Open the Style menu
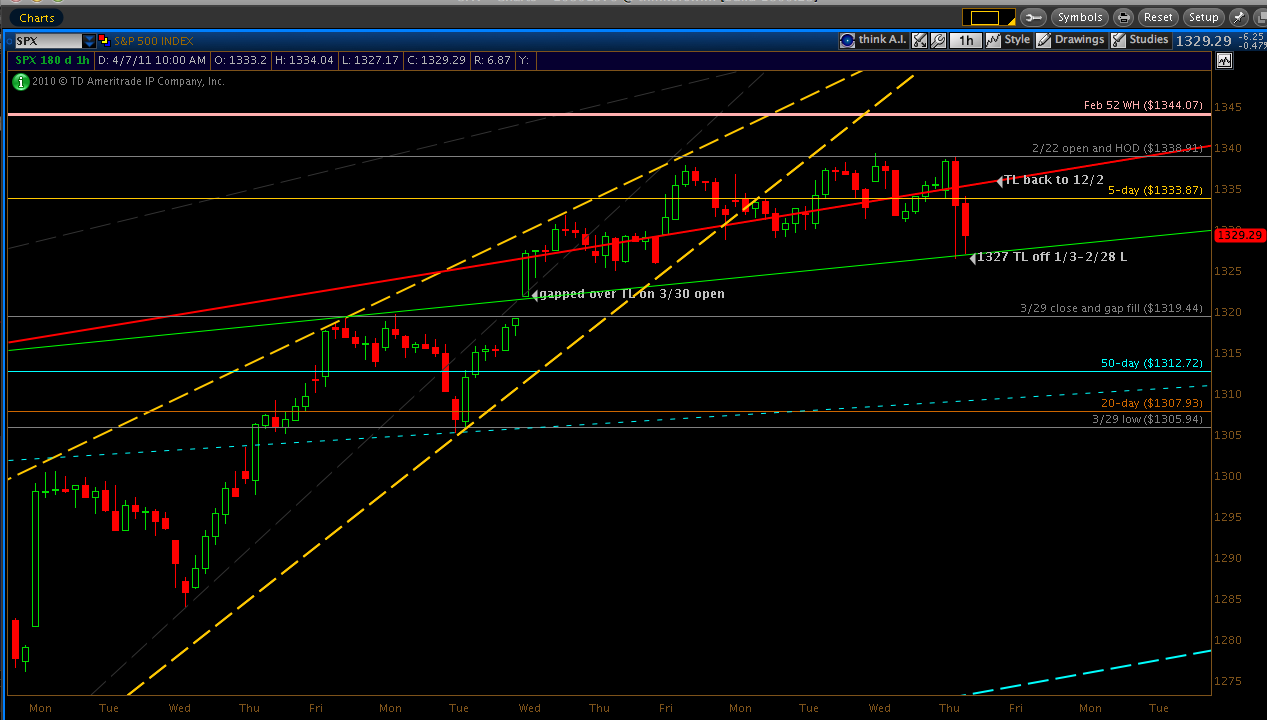The width and height of the screenshot is (1267, 720). pyautogui.click(x=1008, y=41)
